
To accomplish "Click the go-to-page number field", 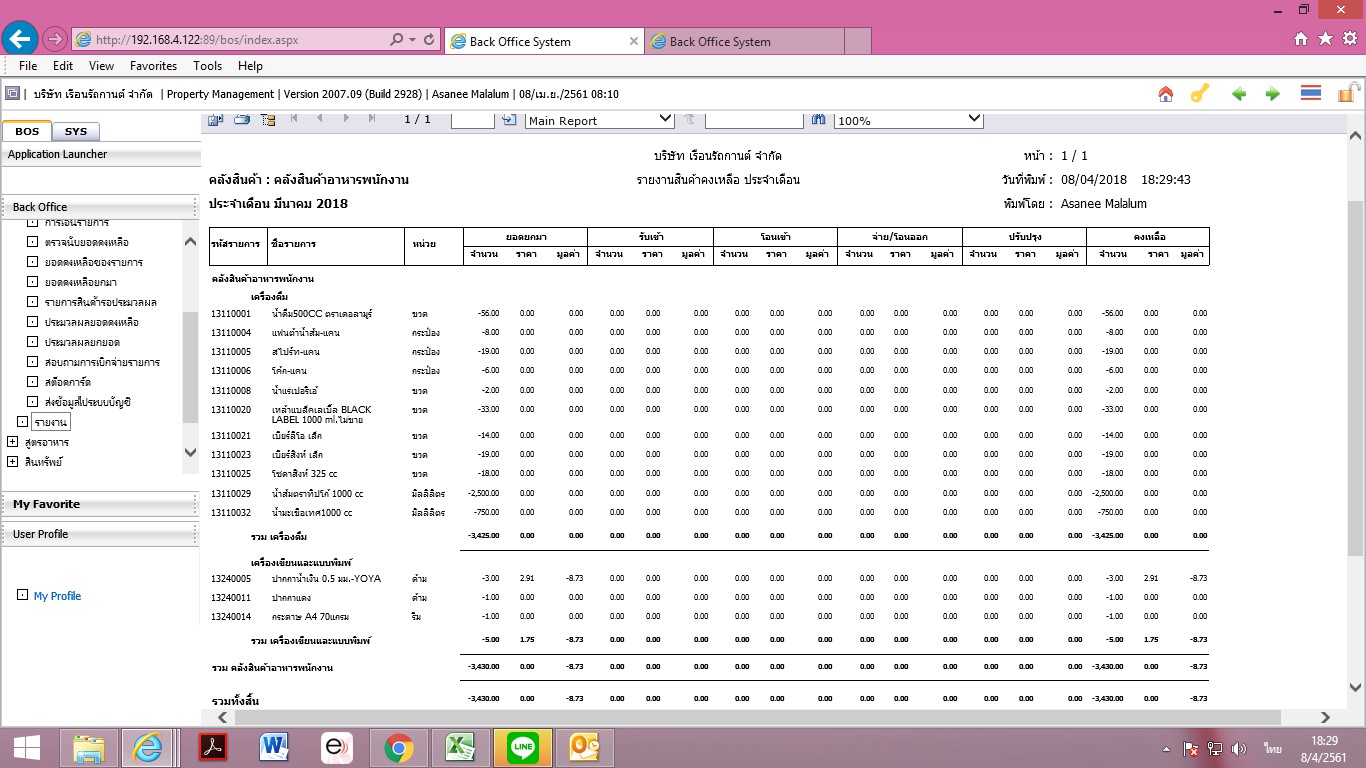I will pos(472,120).
